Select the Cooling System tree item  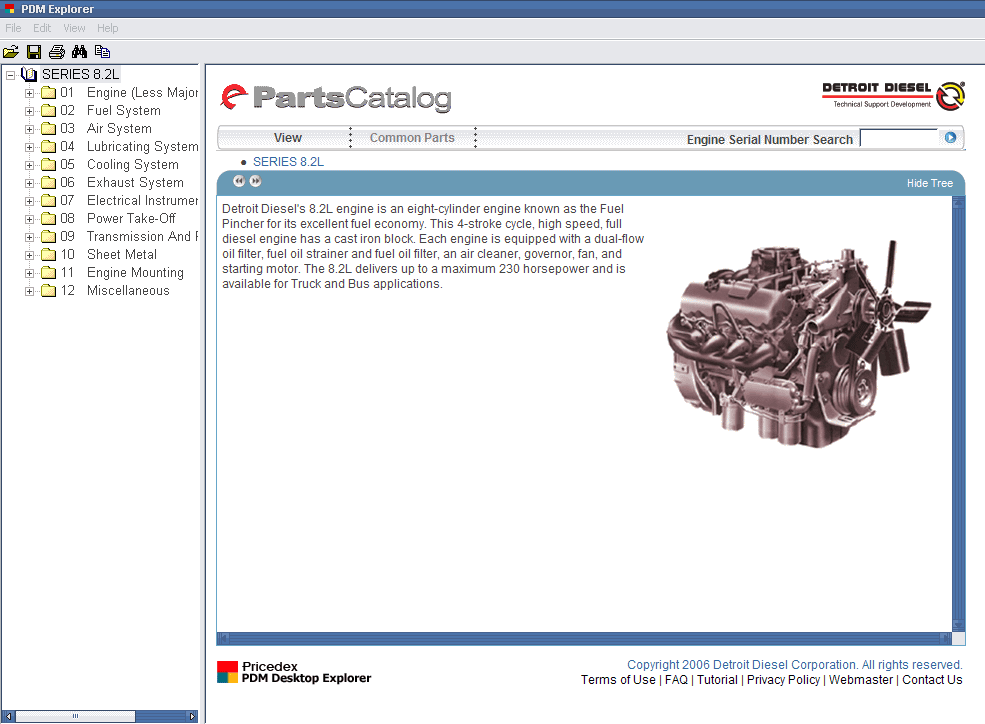(x=133, y=165)
